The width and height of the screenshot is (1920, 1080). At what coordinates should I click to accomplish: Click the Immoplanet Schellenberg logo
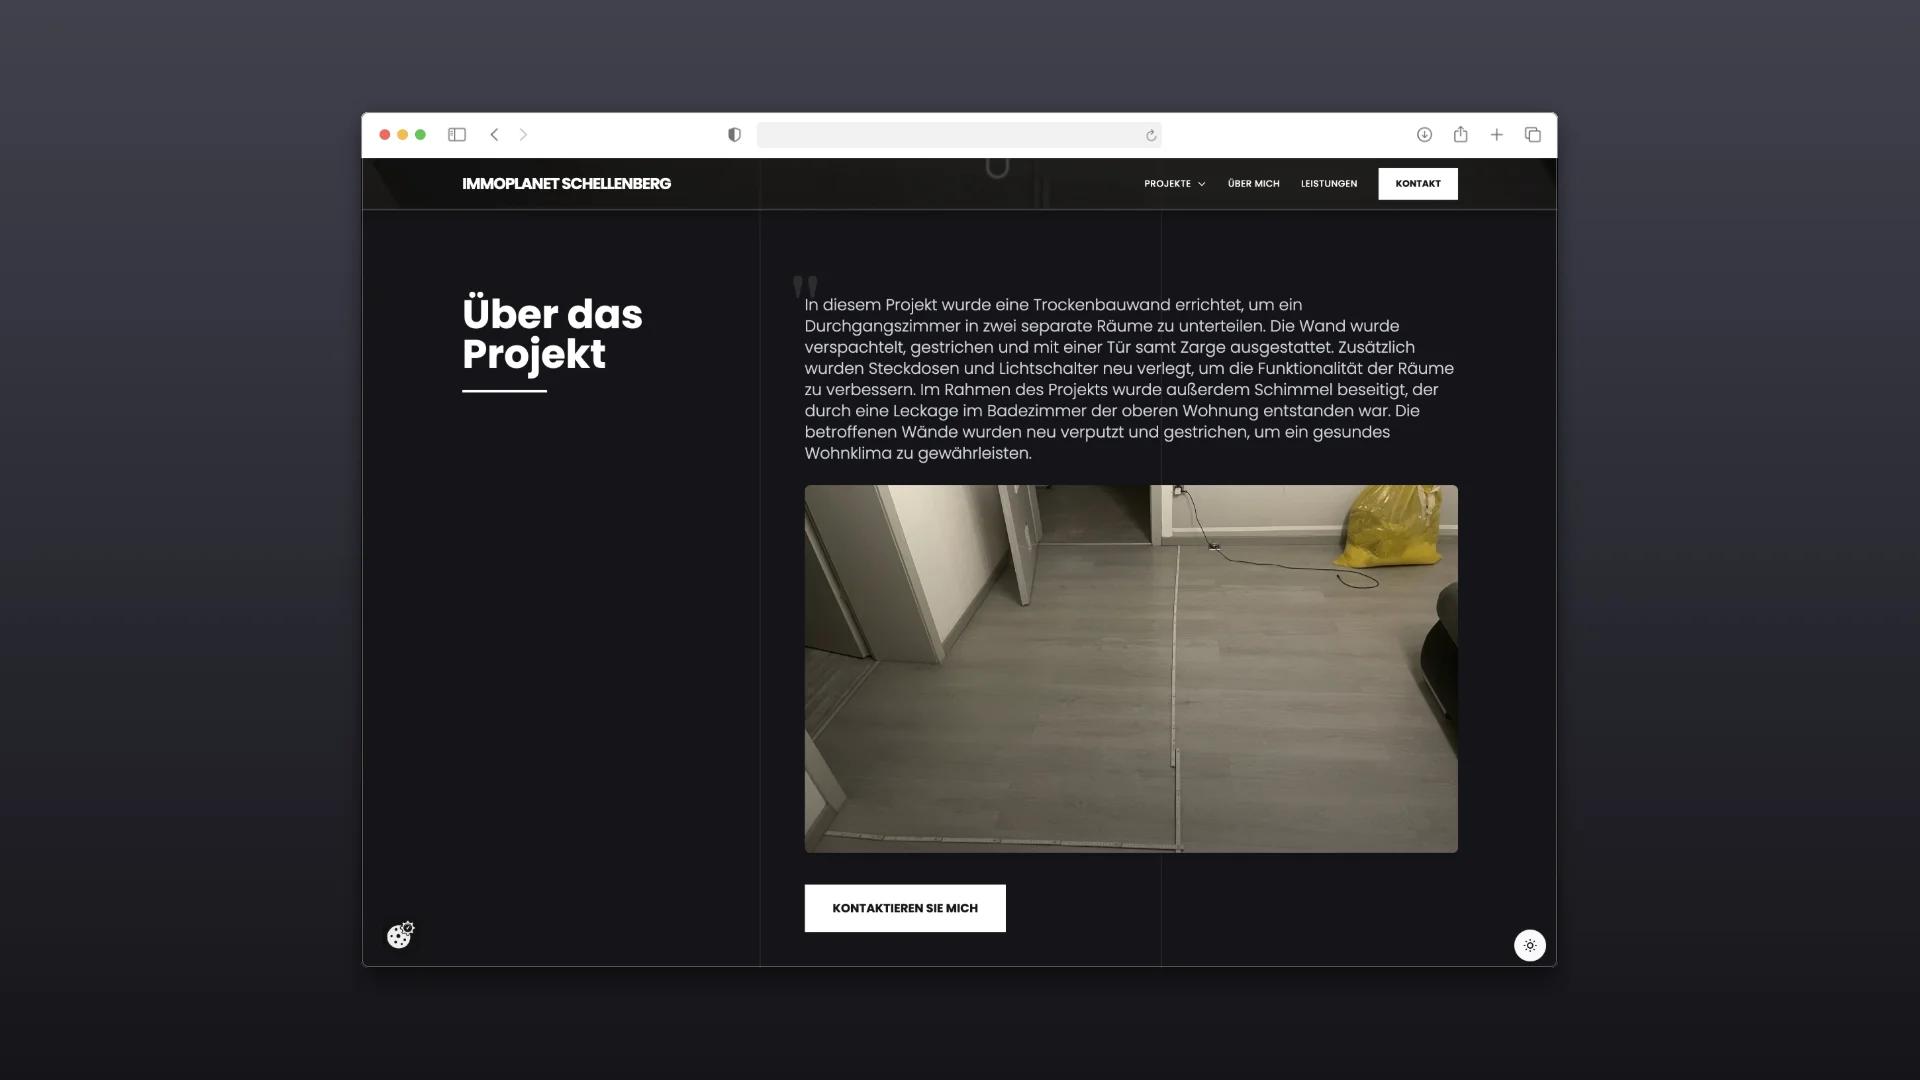(567, 184)
